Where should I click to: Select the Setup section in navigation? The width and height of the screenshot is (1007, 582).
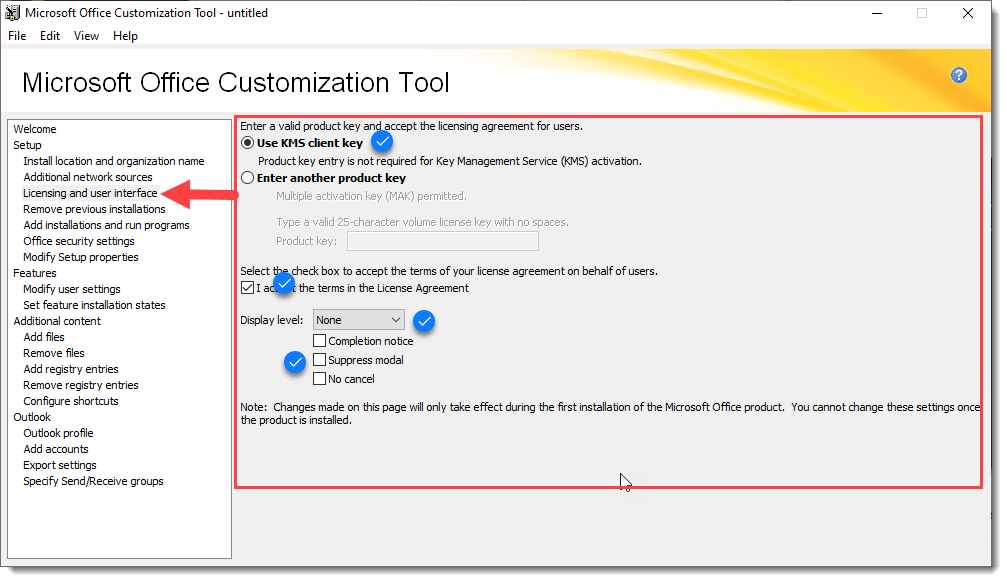point(27,145)
